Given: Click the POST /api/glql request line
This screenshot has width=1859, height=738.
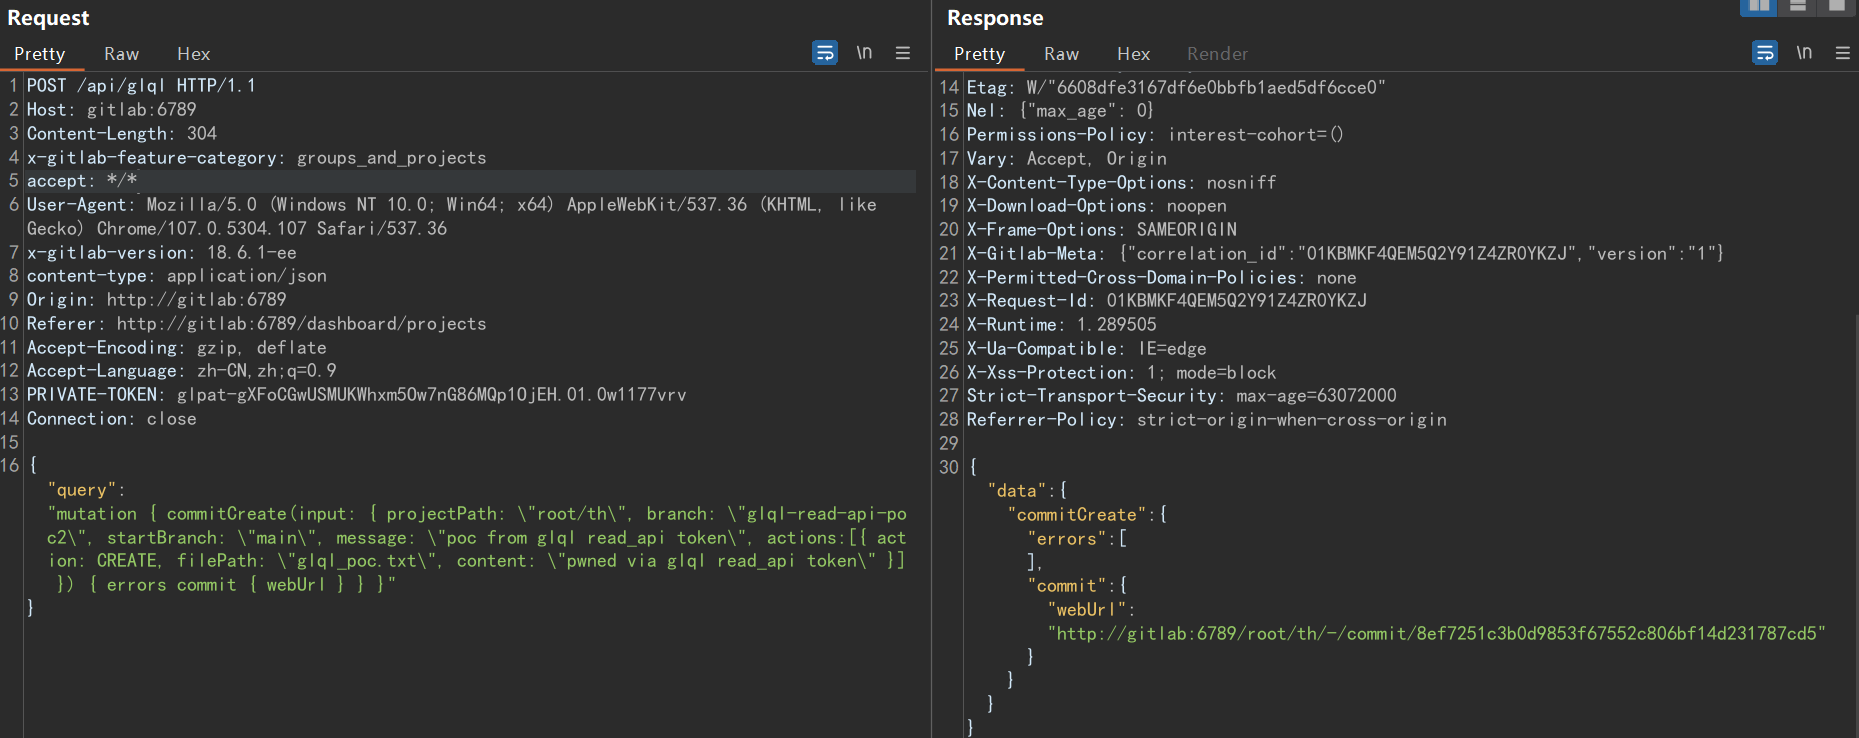Looking at the screenshot, I should (141, 86).
